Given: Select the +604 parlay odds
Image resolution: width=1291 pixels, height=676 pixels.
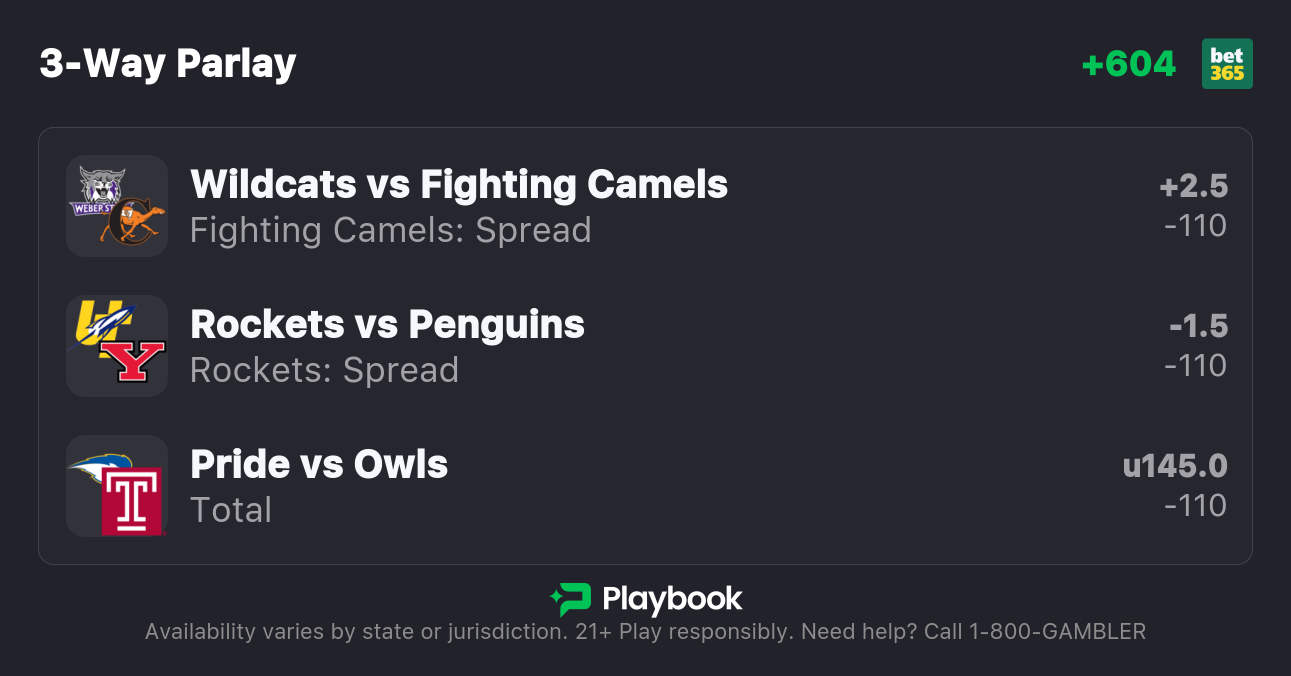Looking at the screenshot, I should pyautogui.click(x=1129, y=64).
